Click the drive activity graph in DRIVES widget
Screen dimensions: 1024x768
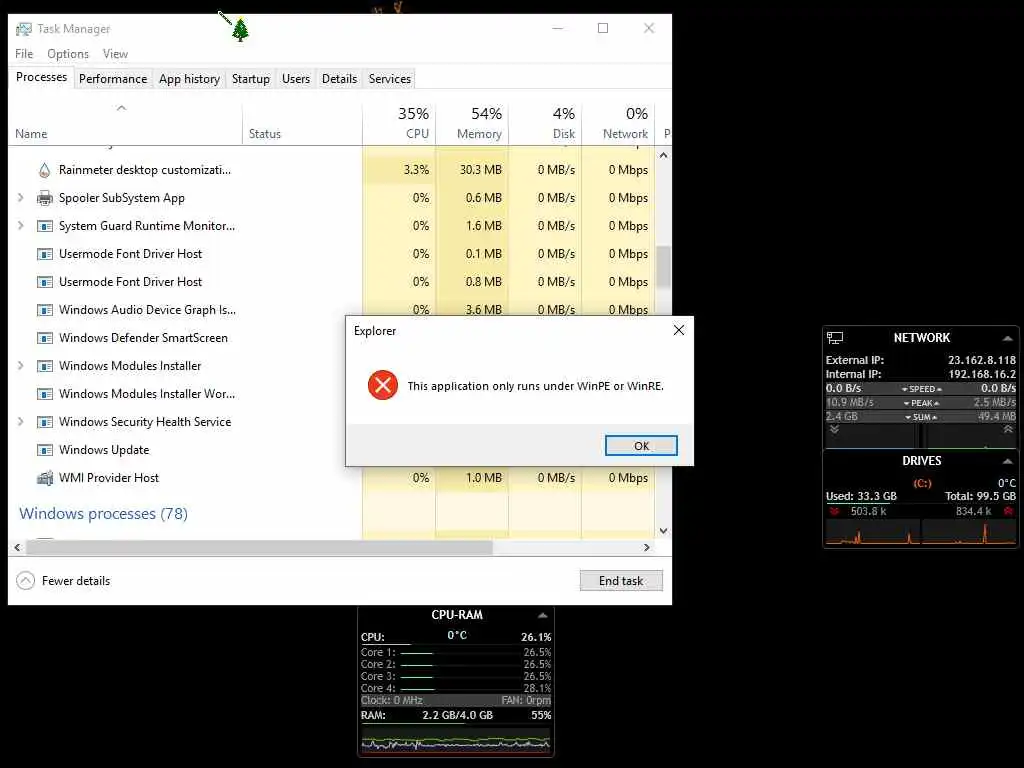tap(921, 532)
